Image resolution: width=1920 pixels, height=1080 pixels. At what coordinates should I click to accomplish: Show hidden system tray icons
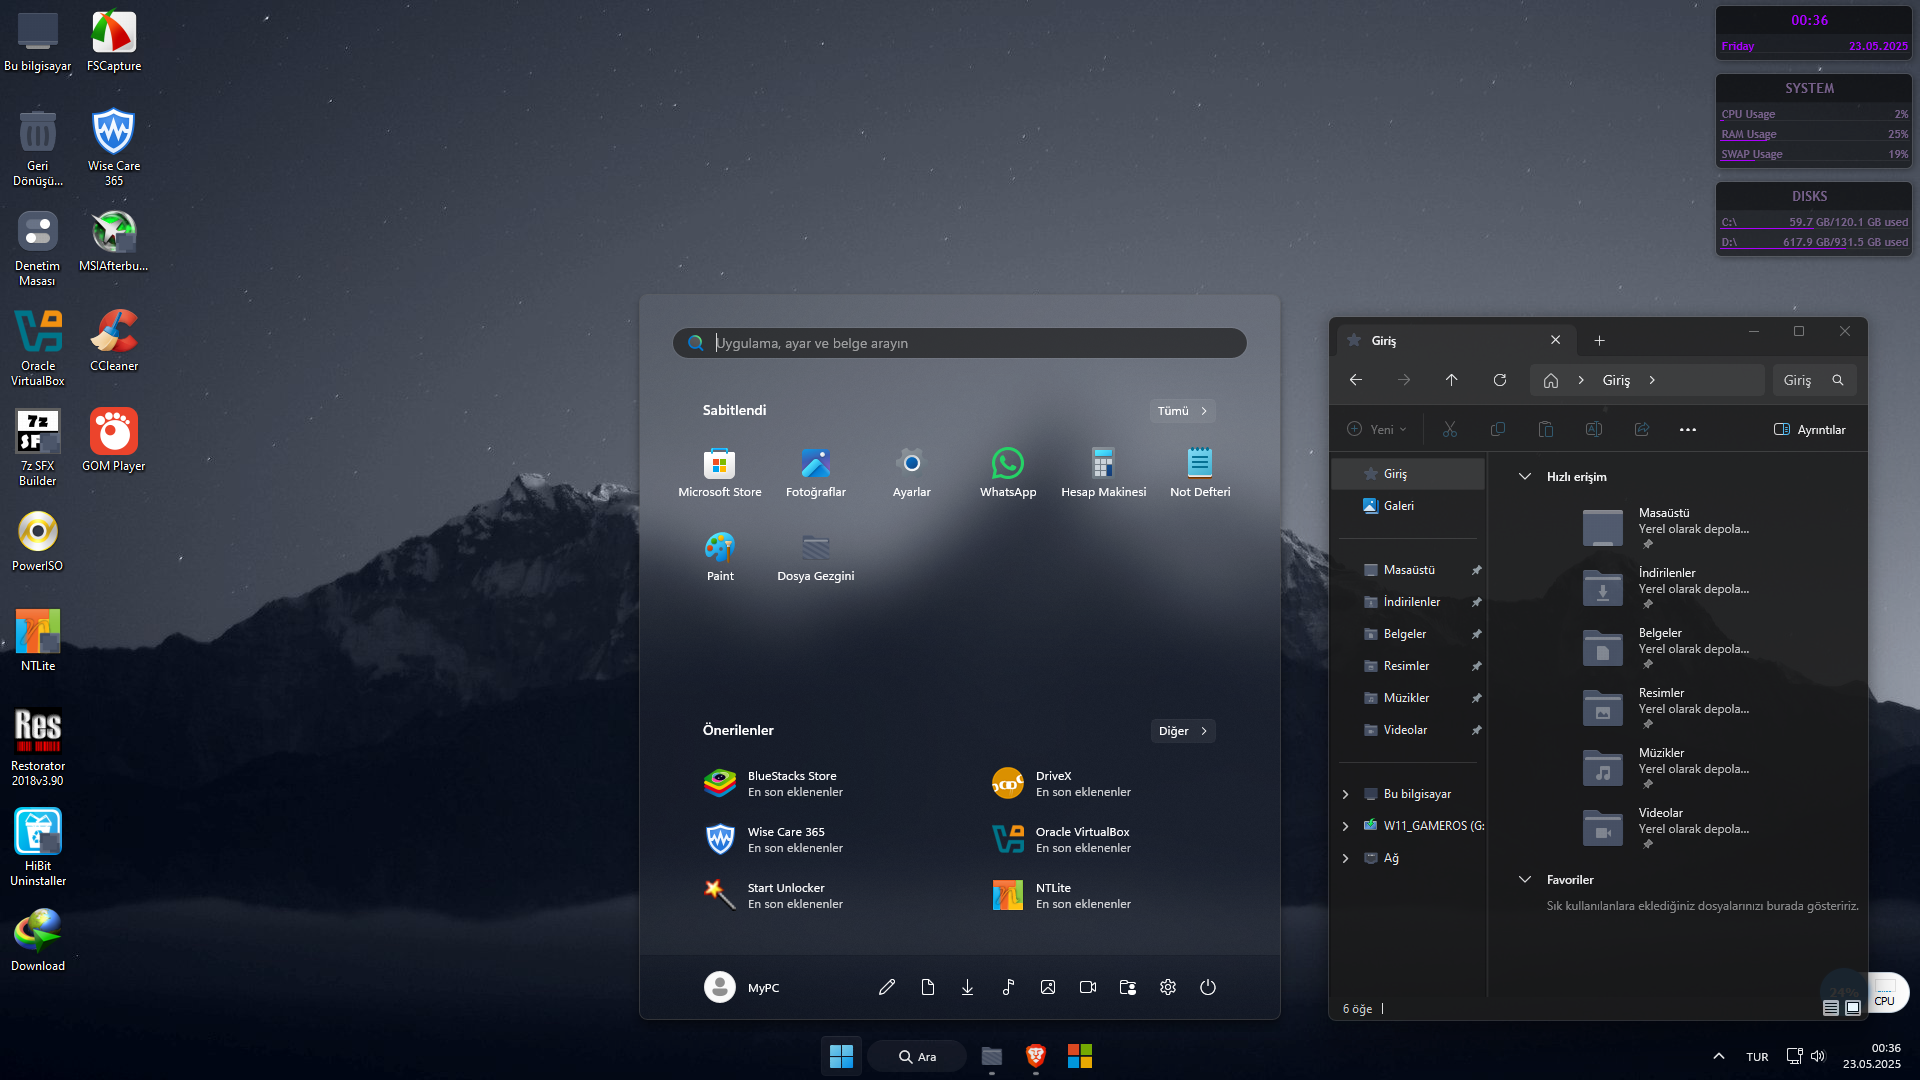[x=1718, y=1056]
